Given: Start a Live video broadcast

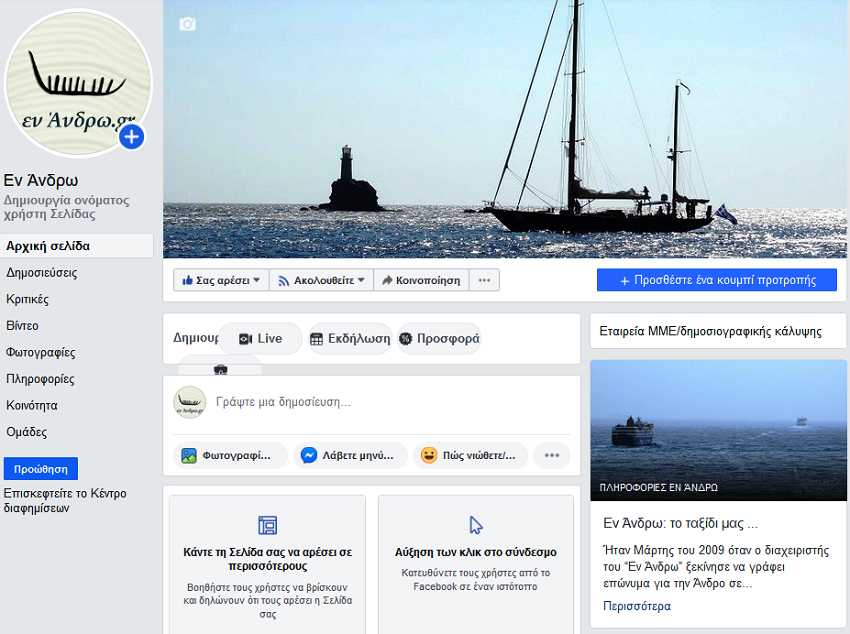Looking at the screenshot, I should coord(260,339).
